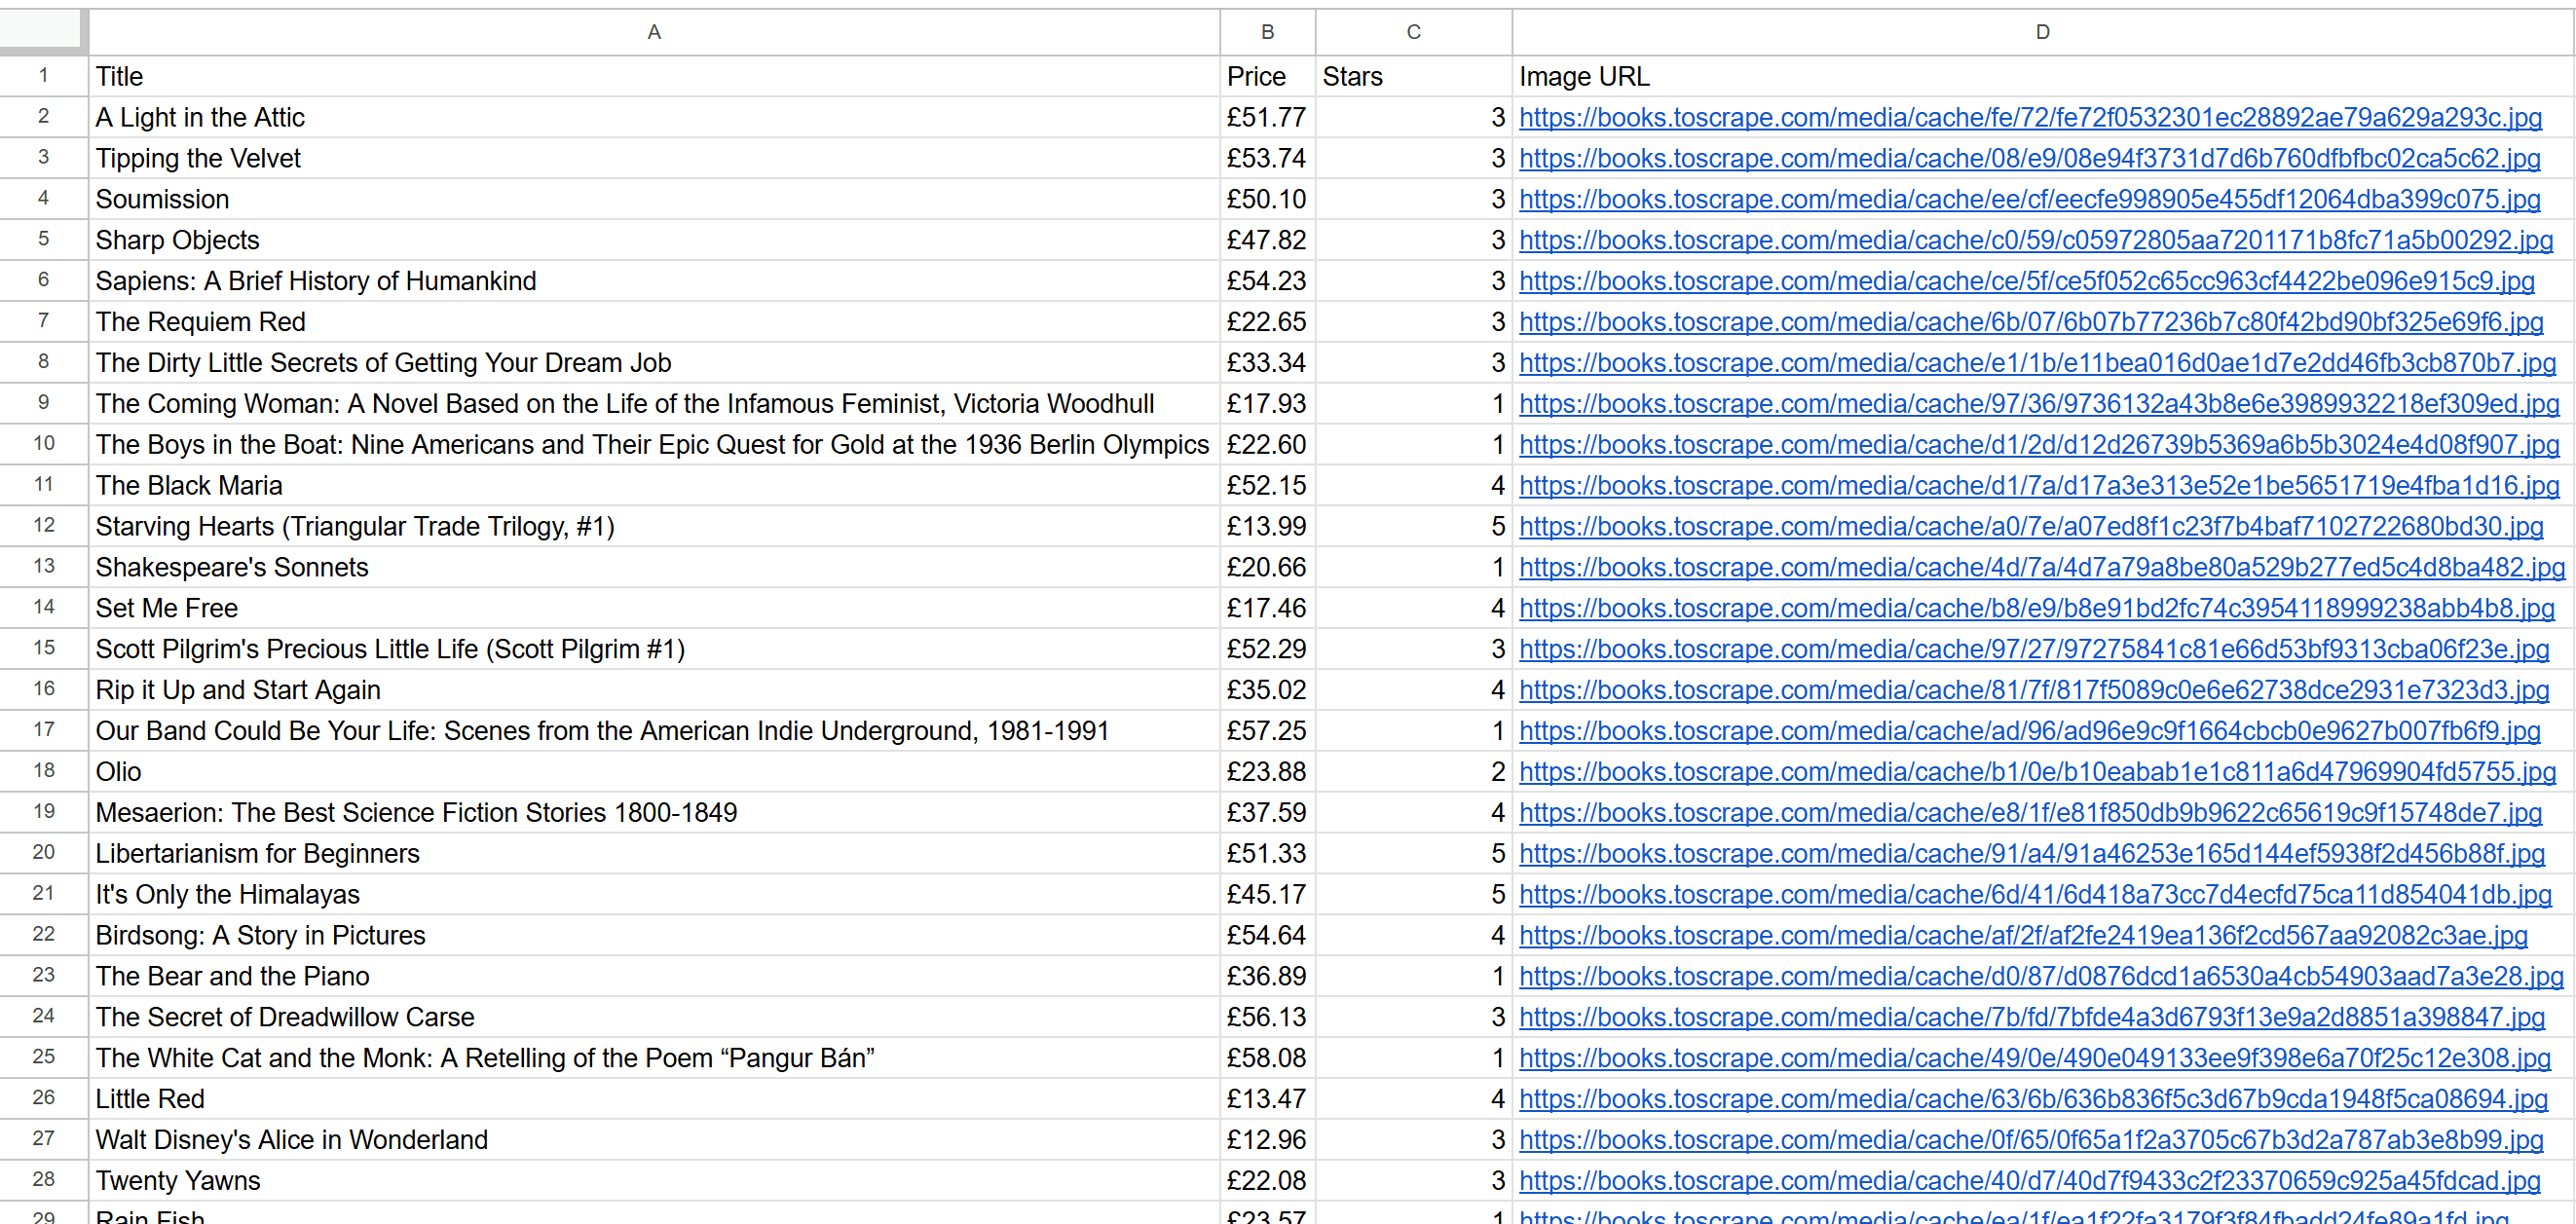Viewport: 2576px width, 1224px height.
Task: Click column C header
Action: 1412,32
